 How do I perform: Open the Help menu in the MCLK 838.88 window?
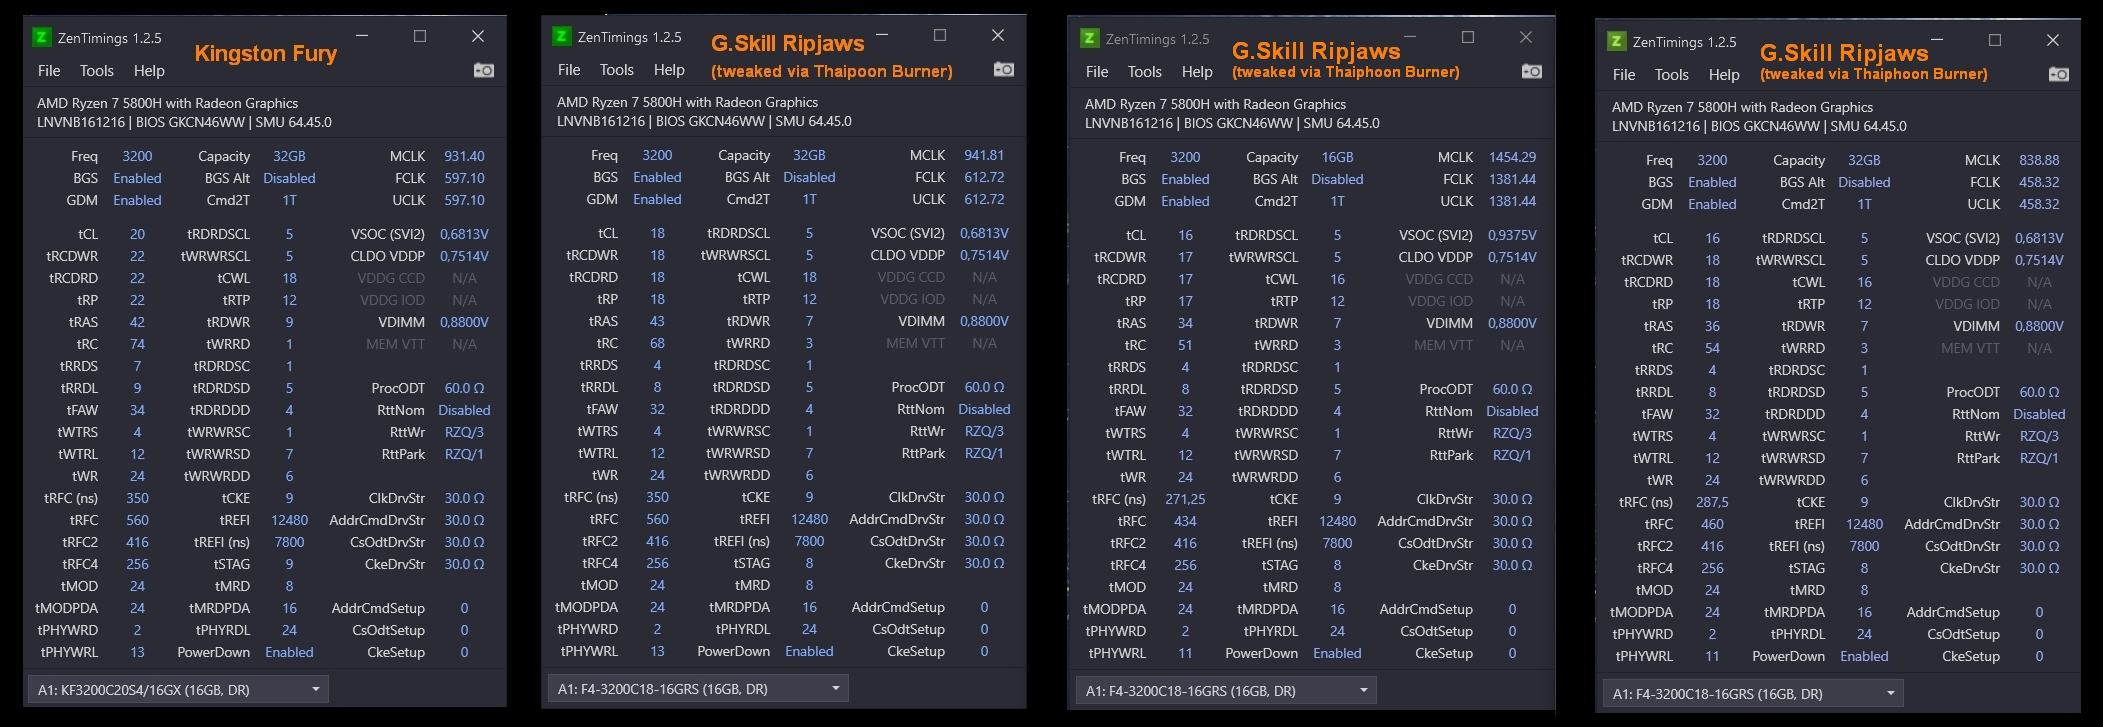tap(1724, 75)
